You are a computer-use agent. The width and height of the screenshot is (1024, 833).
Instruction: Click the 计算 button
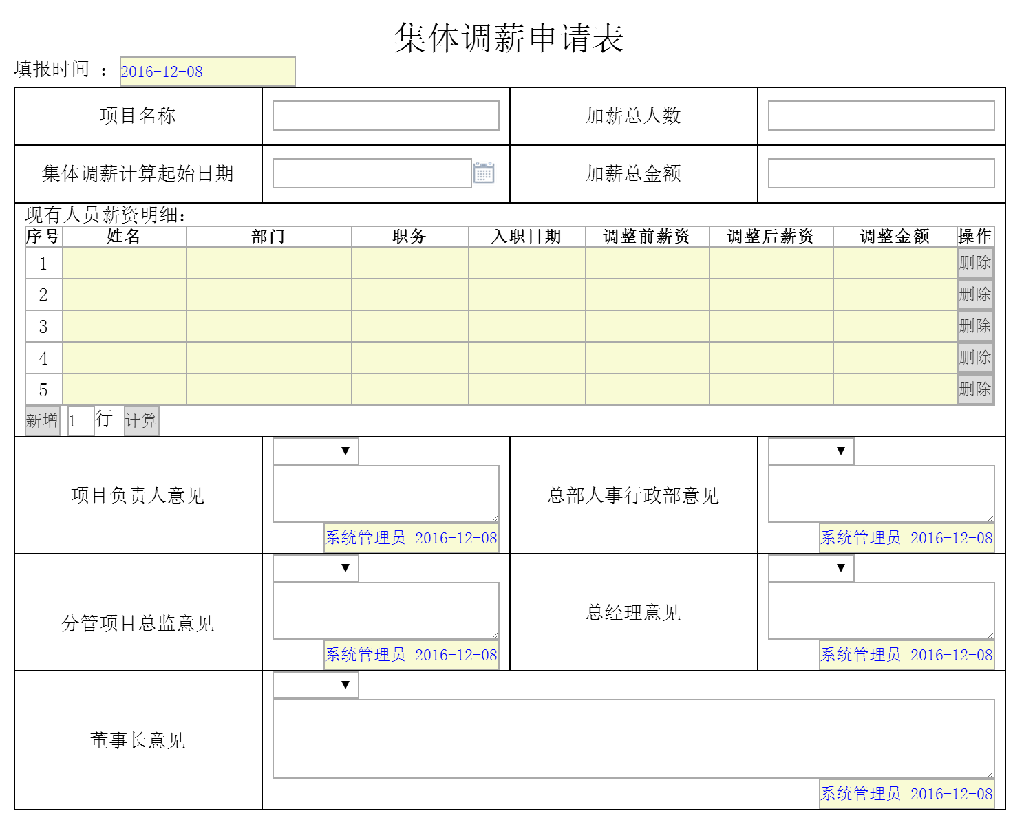(x=141, y=420)
